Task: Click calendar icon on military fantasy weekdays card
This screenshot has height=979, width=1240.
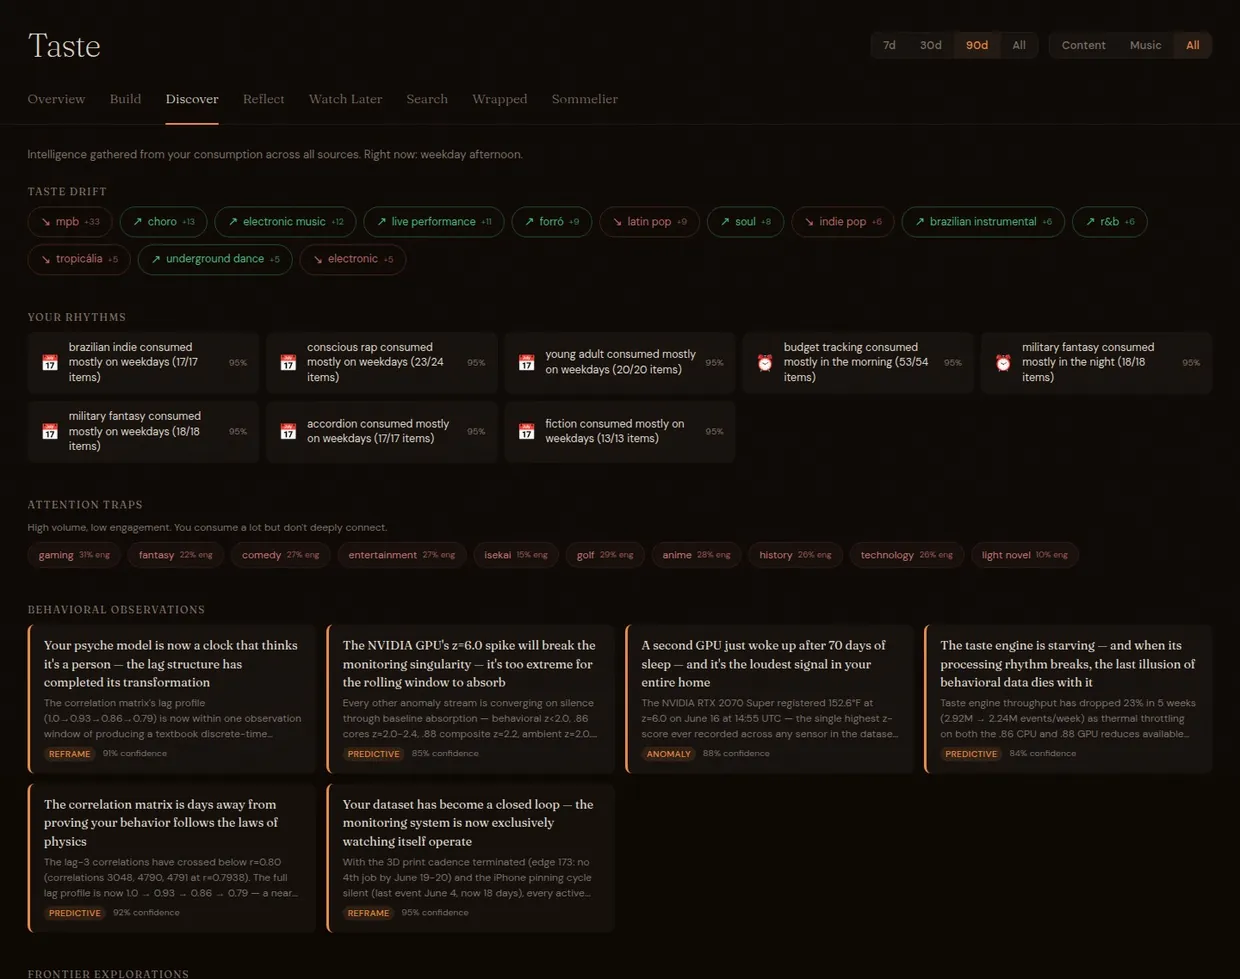Action: (49, 432)
